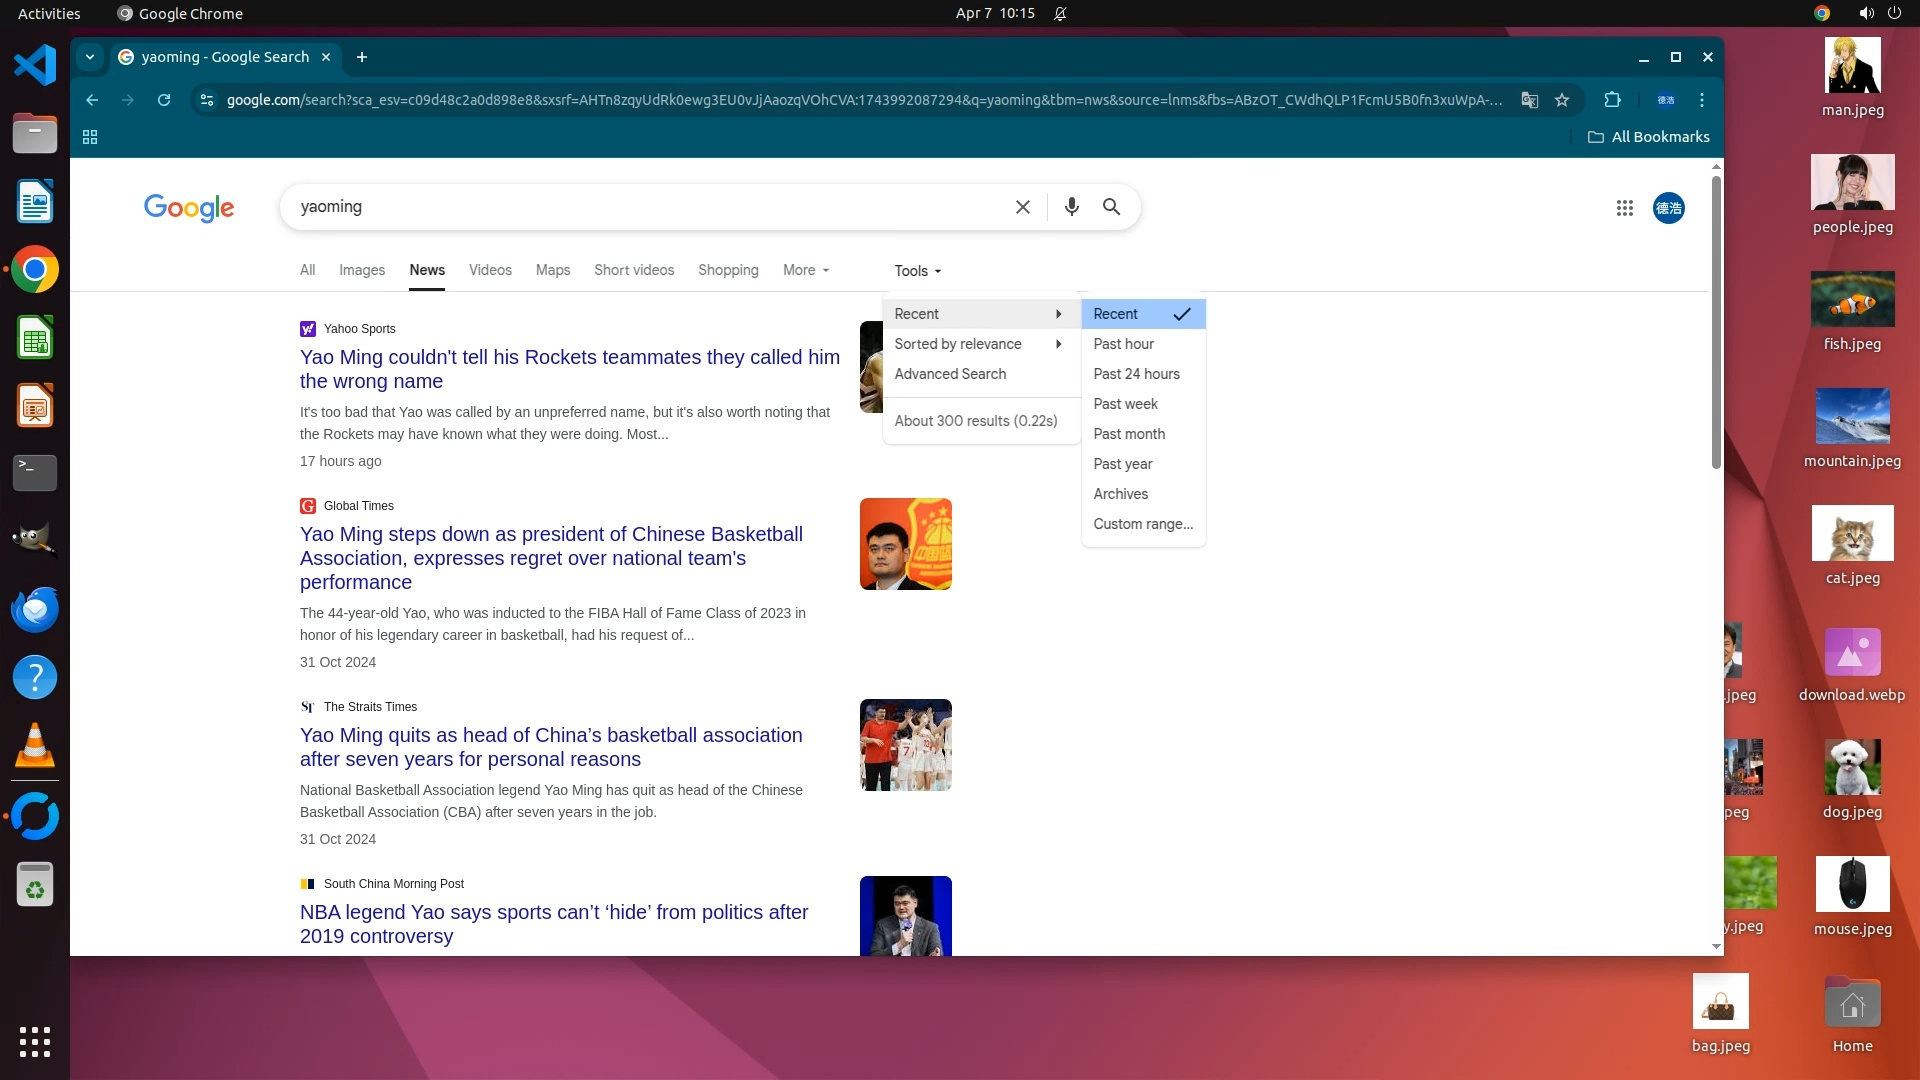This screenshot has width=1920, height=1080.
Task: Open the Google apps grid icon
Action: coord(1624,208)
